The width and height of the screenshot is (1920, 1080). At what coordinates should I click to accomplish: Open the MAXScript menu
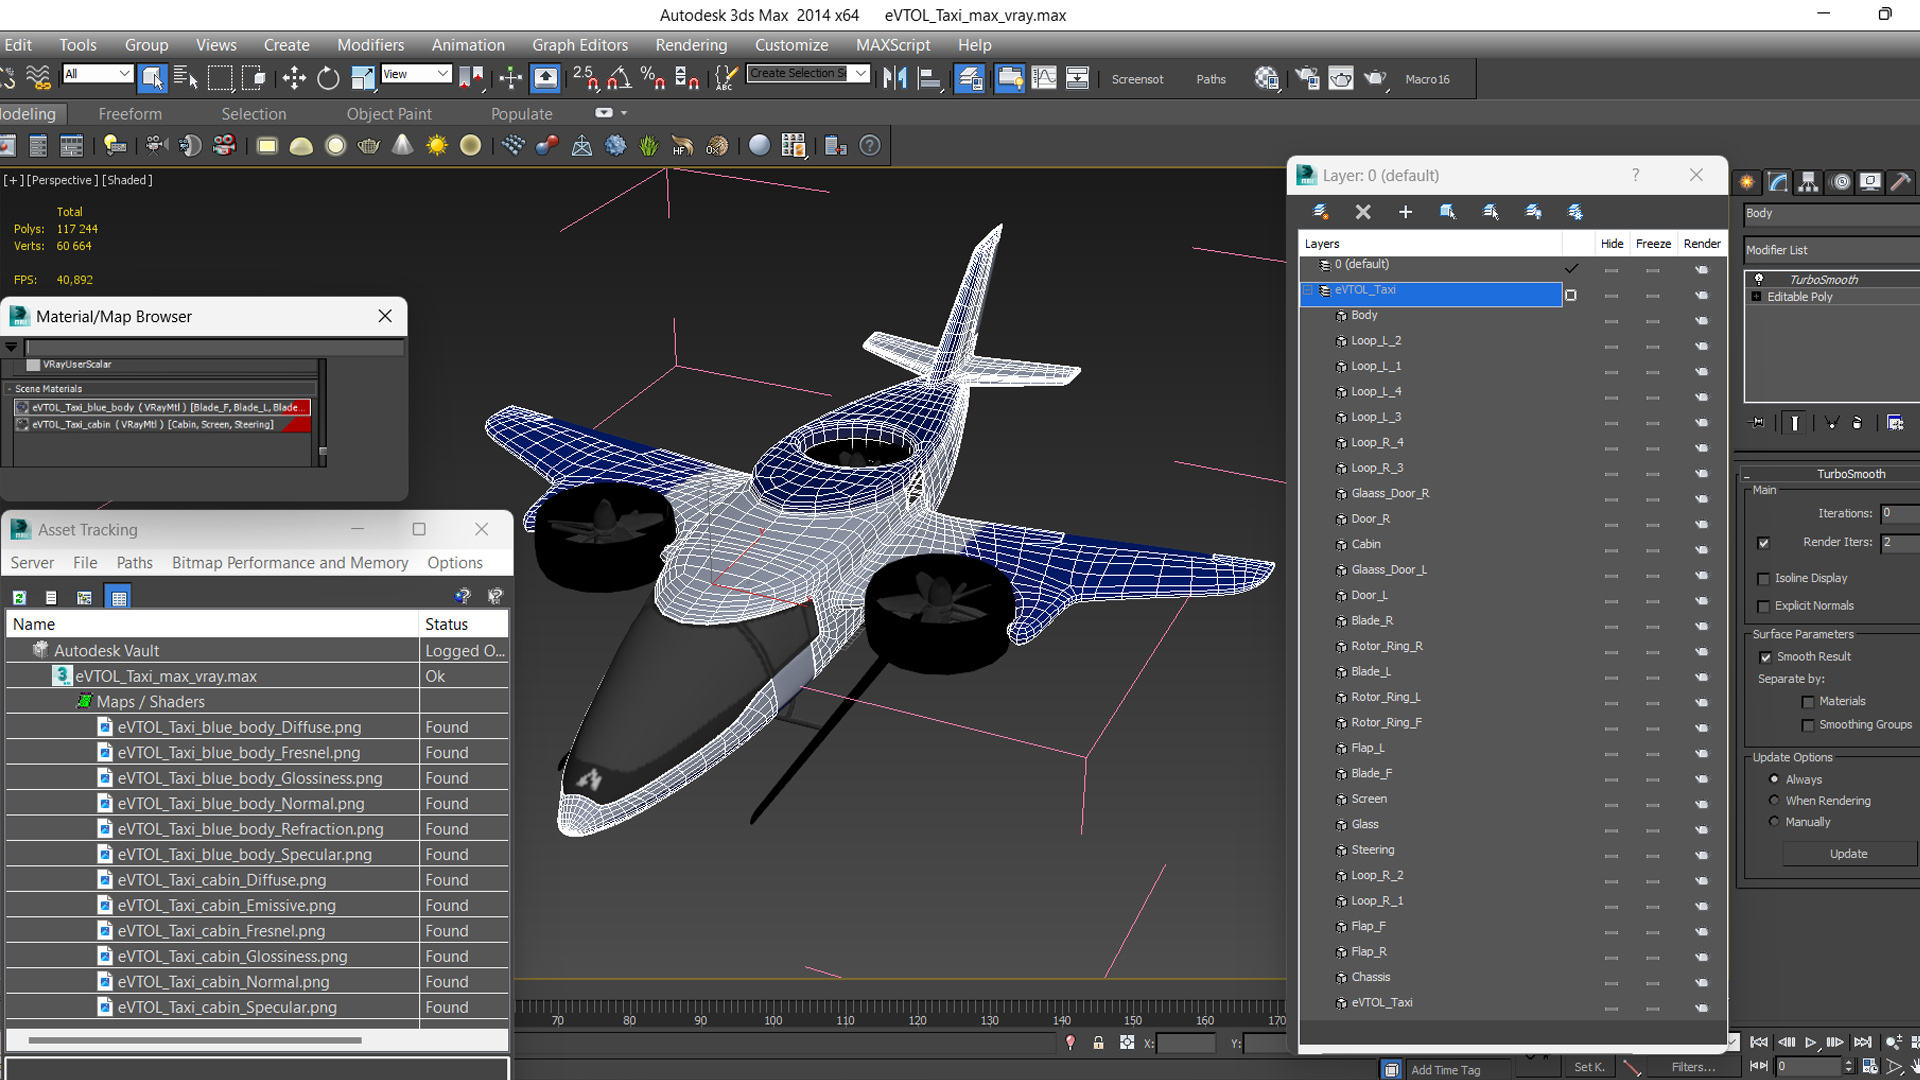[893, 45]
